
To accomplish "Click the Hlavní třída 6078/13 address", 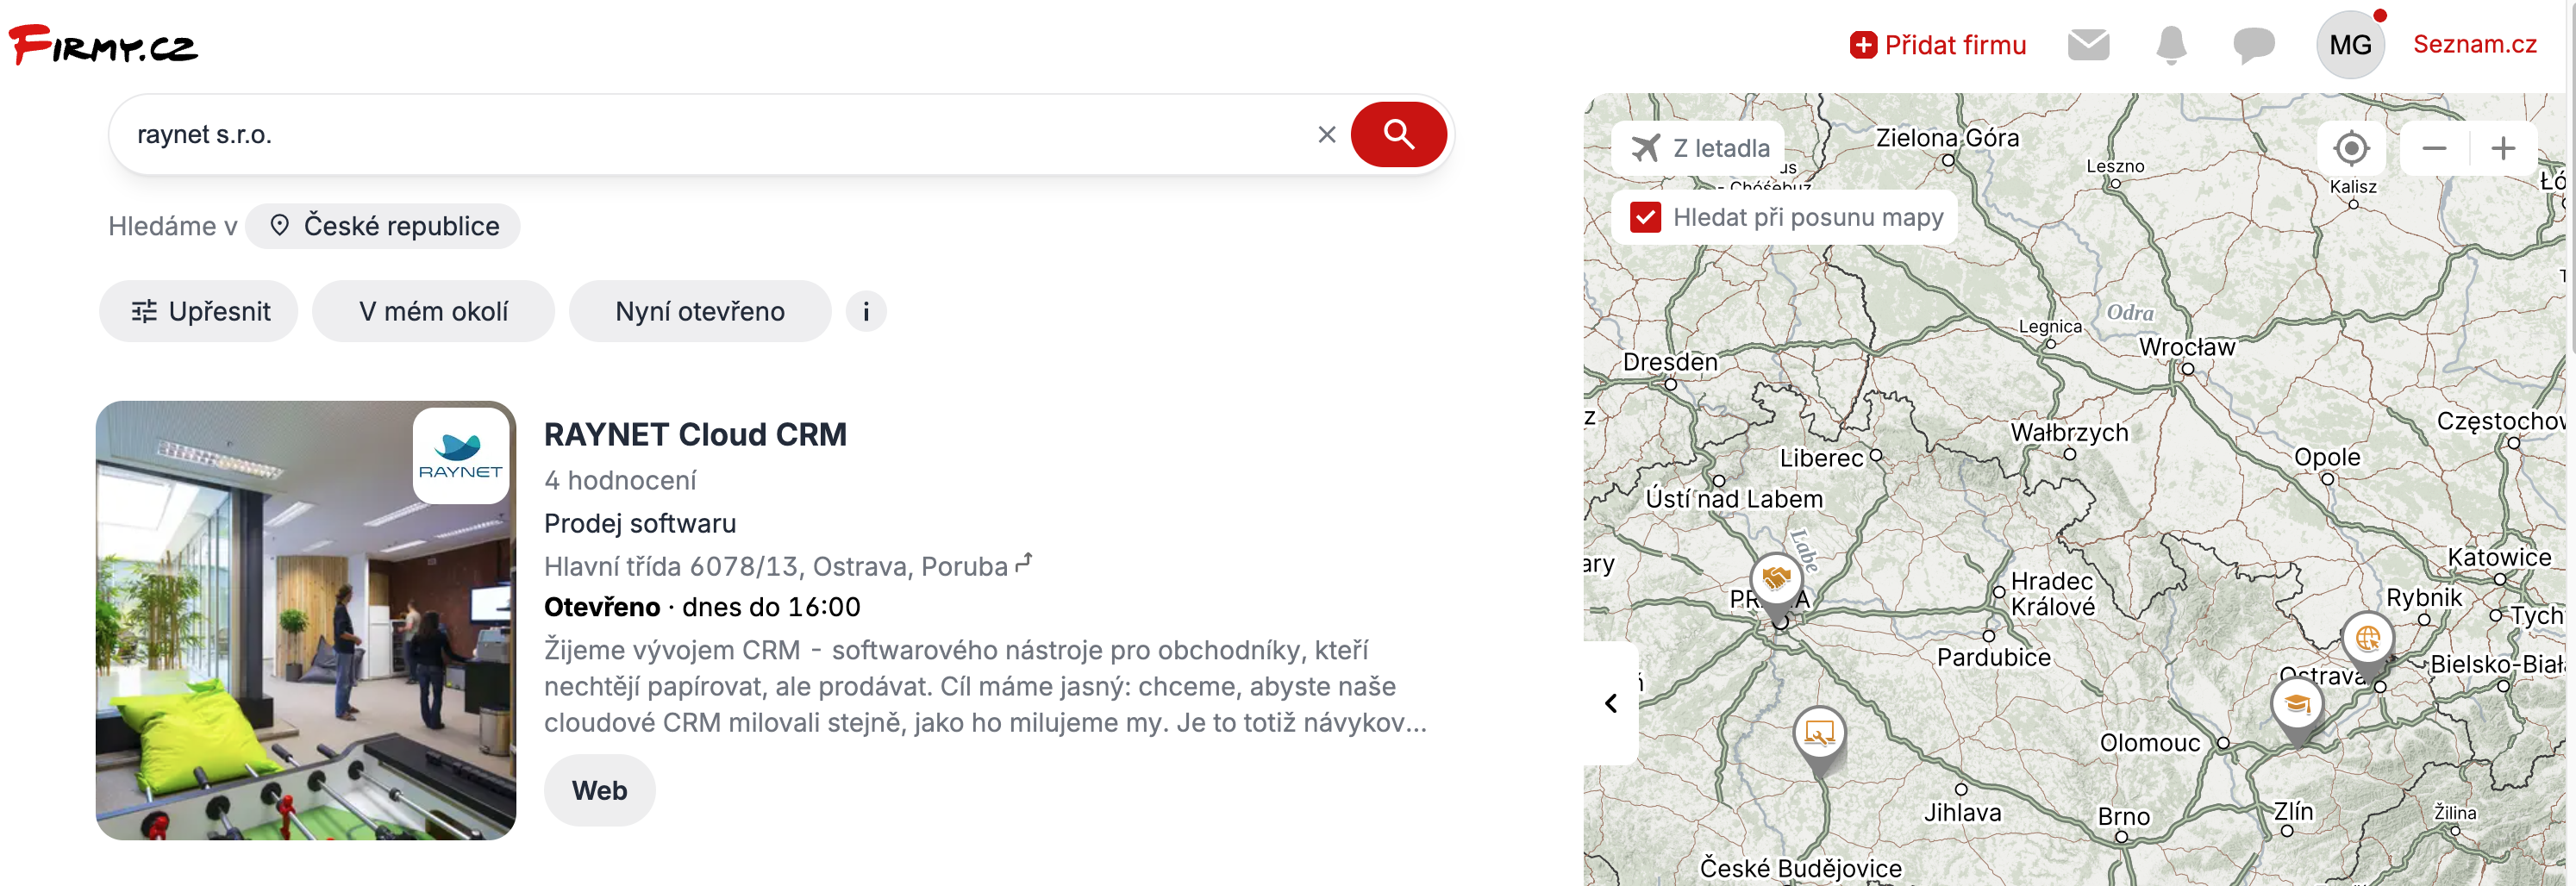I will coord(776,566).
